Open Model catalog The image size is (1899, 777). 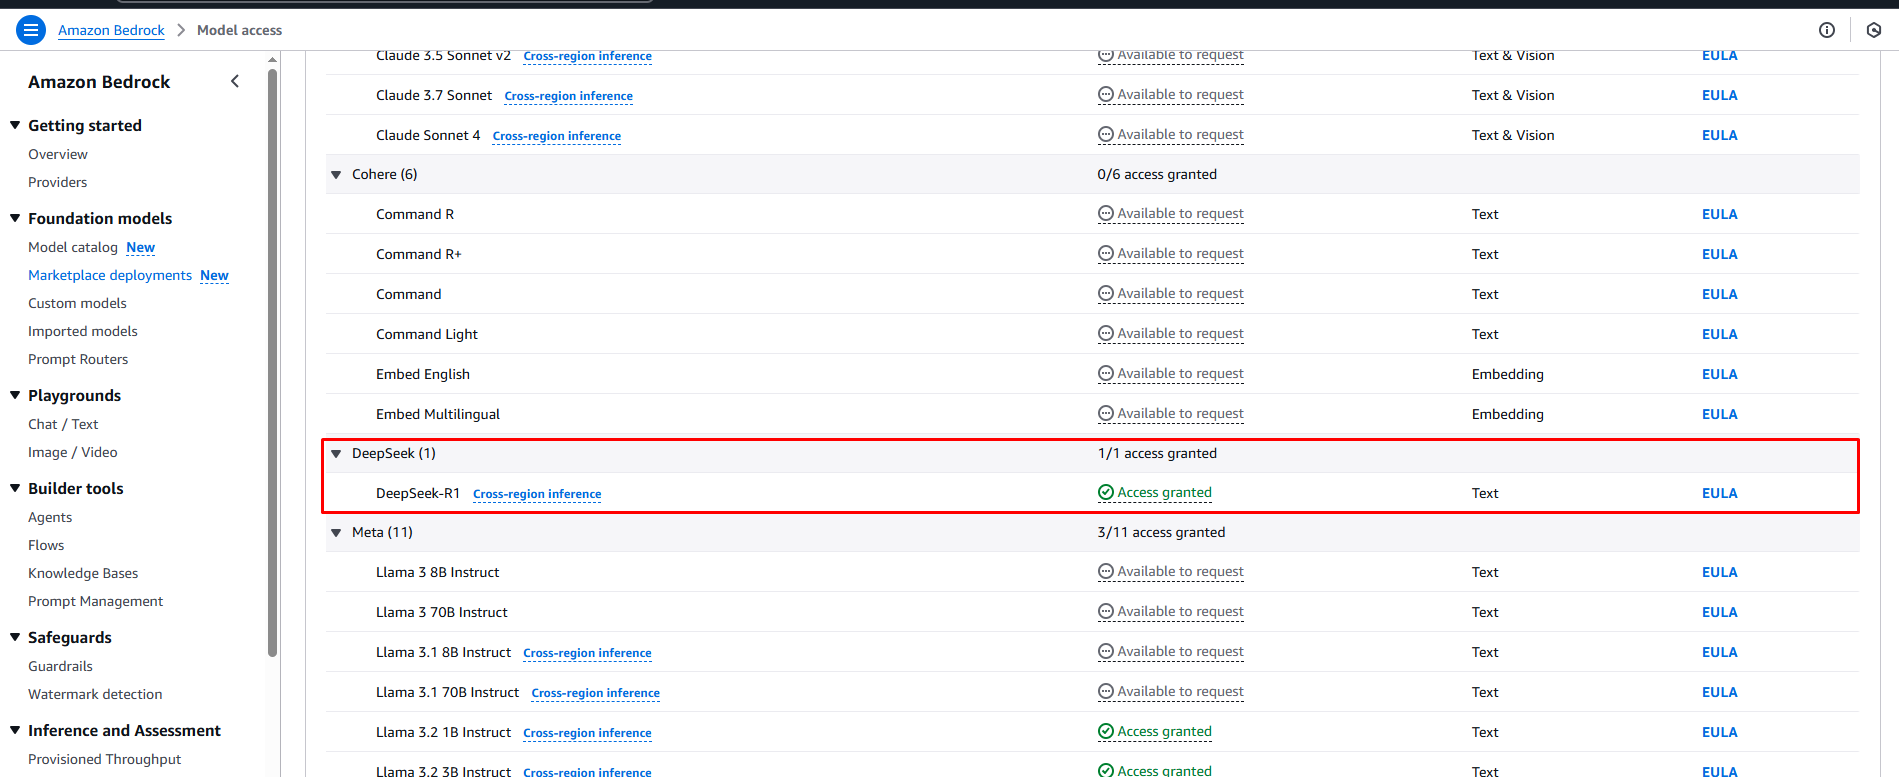pos(73,247)
